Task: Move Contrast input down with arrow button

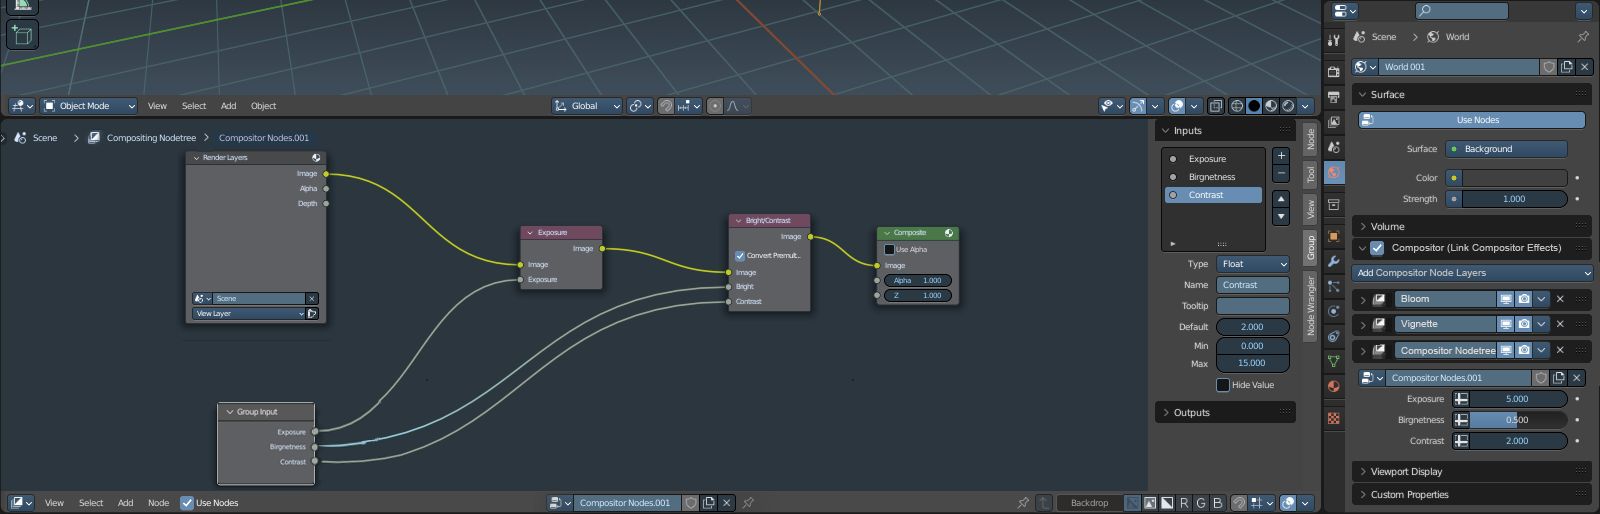Action: click(1281, 217)
